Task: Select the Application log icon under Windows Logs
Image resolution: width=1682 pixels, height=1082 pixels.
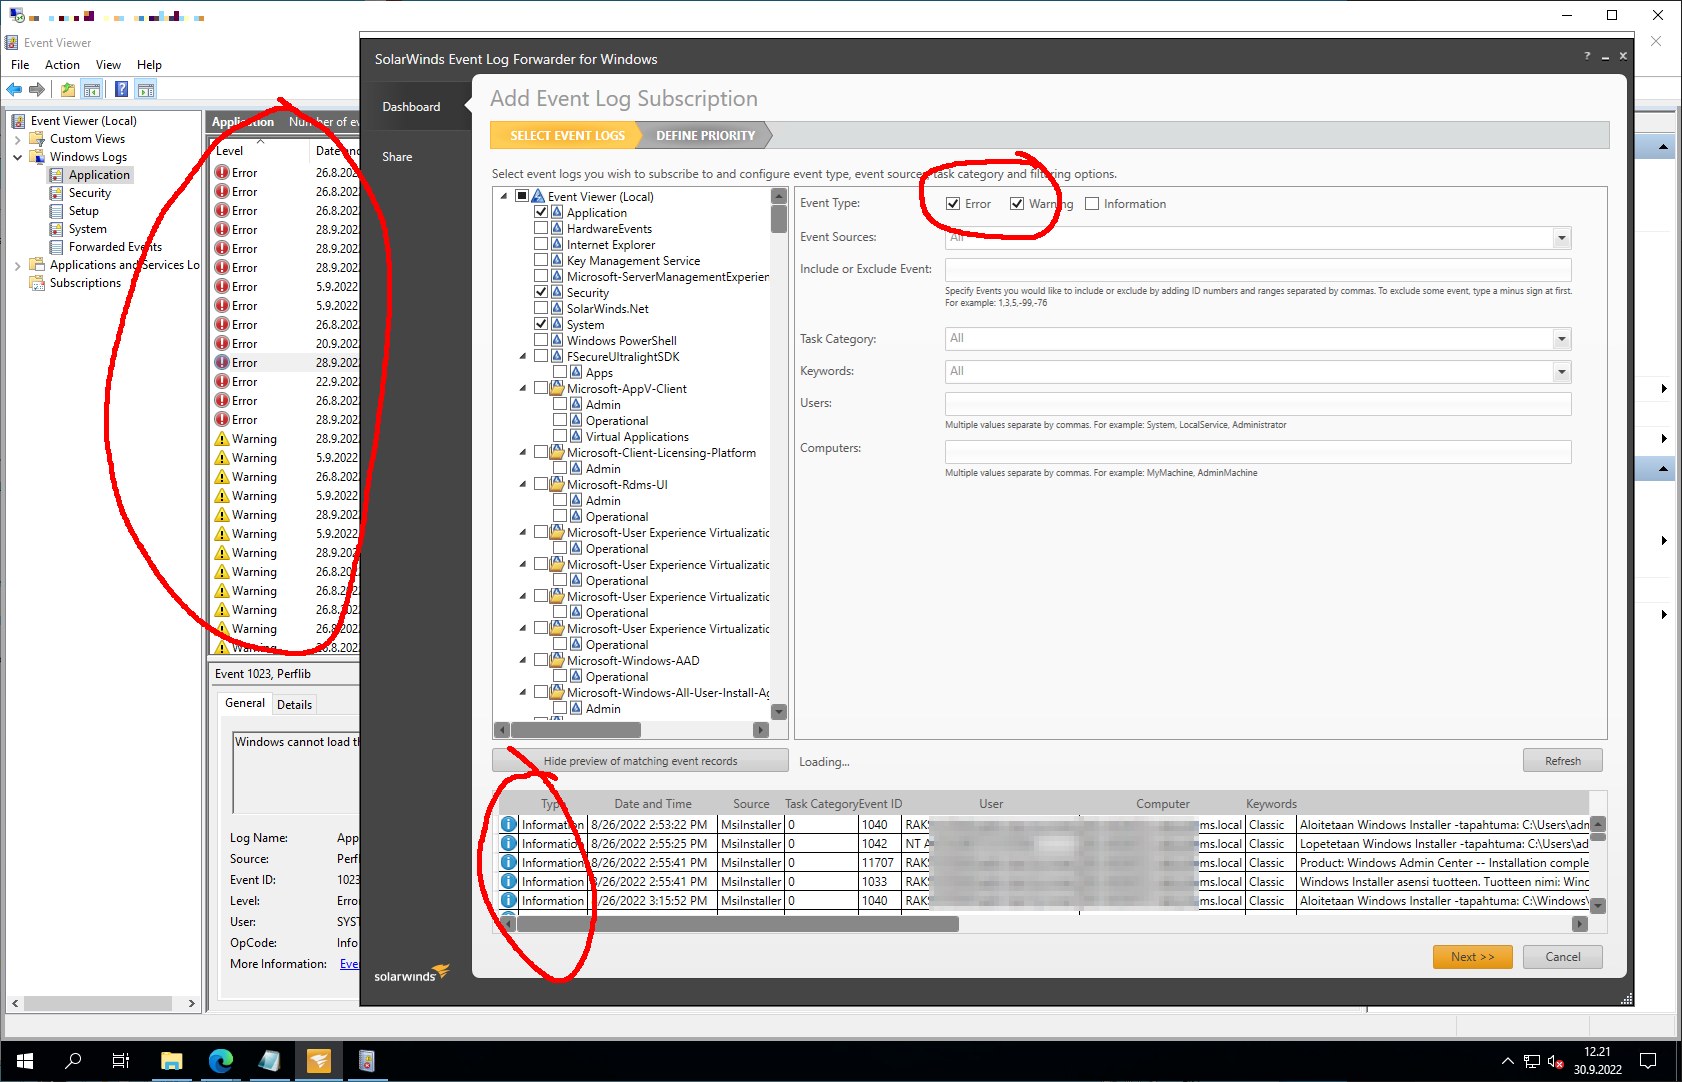Action: [56, 175]
